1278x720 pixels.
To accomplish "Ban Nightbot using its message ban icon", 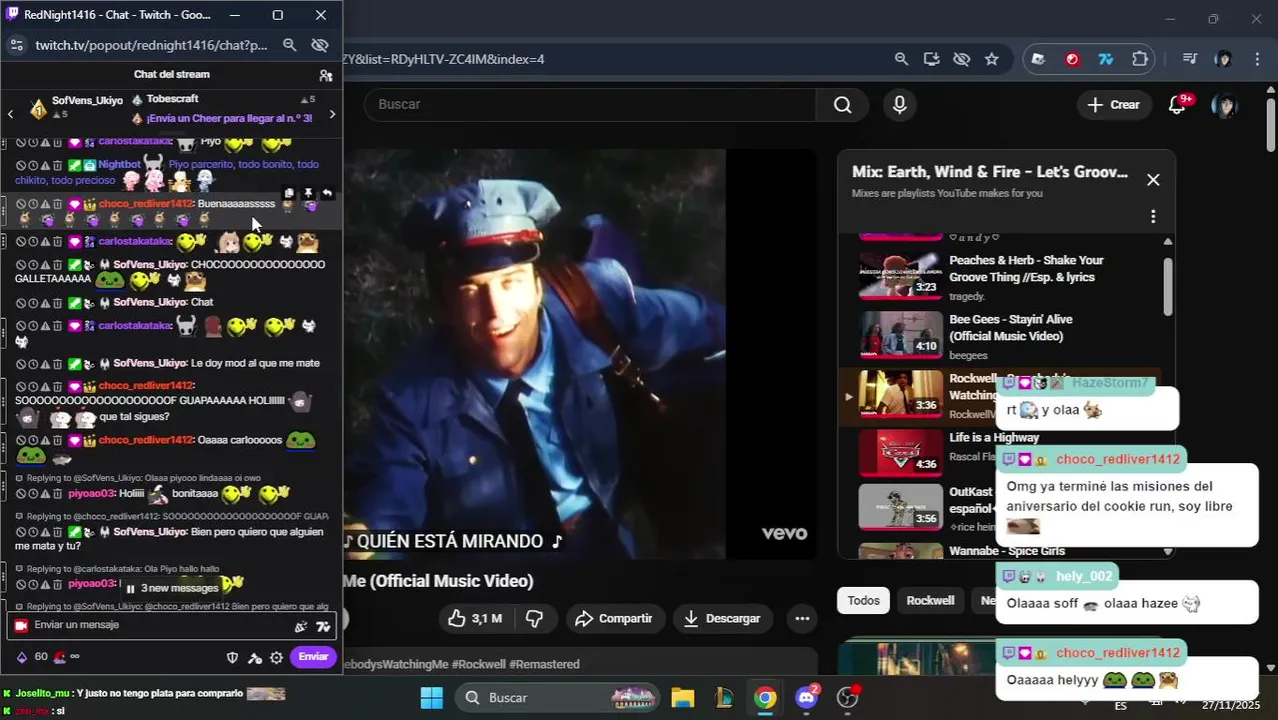I will pyautogui.click(x=21, y=164).
